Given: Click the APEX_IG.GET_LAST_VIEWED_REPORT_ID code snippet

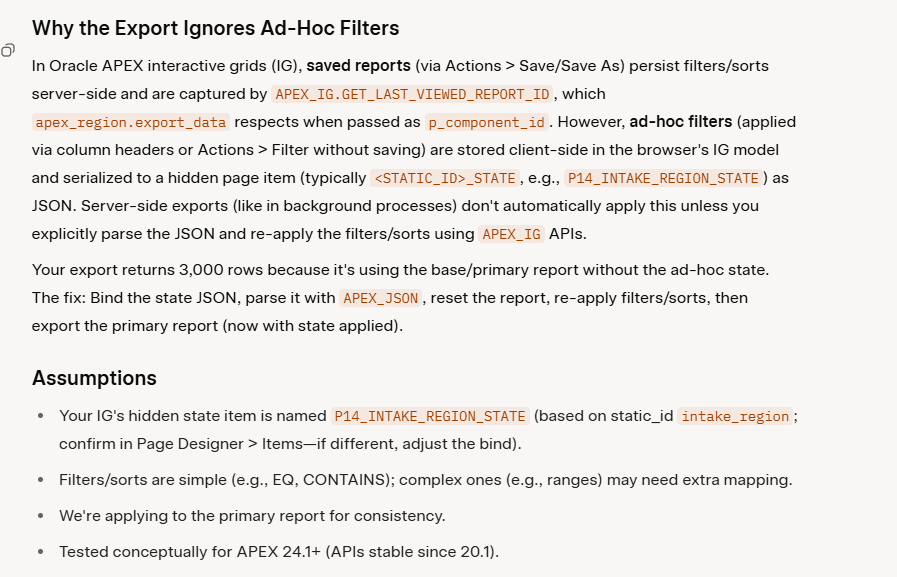Looking at the screenshot, I should point(410,94).
